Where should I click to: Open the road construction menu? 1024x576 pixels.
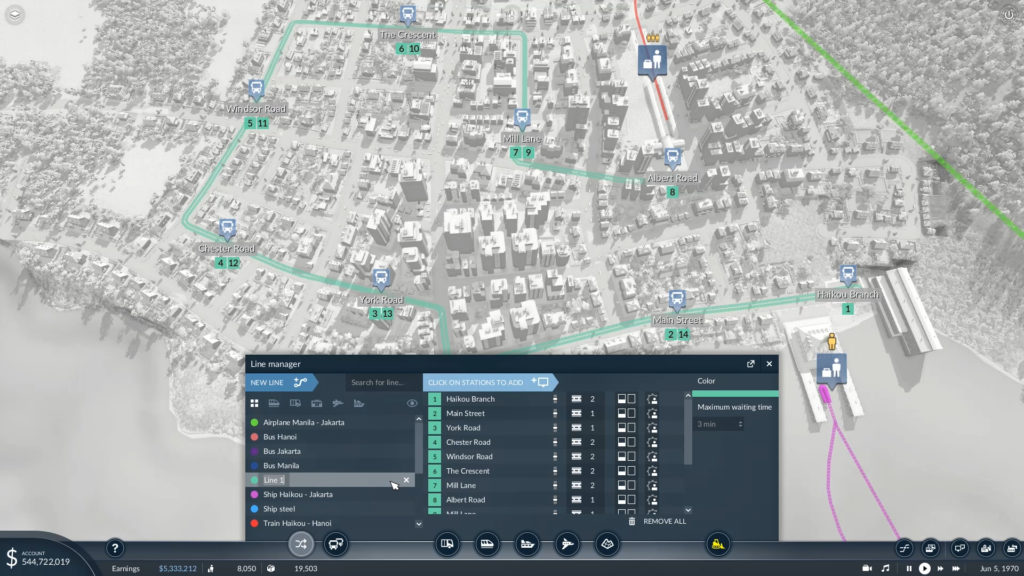coord(448,544)
